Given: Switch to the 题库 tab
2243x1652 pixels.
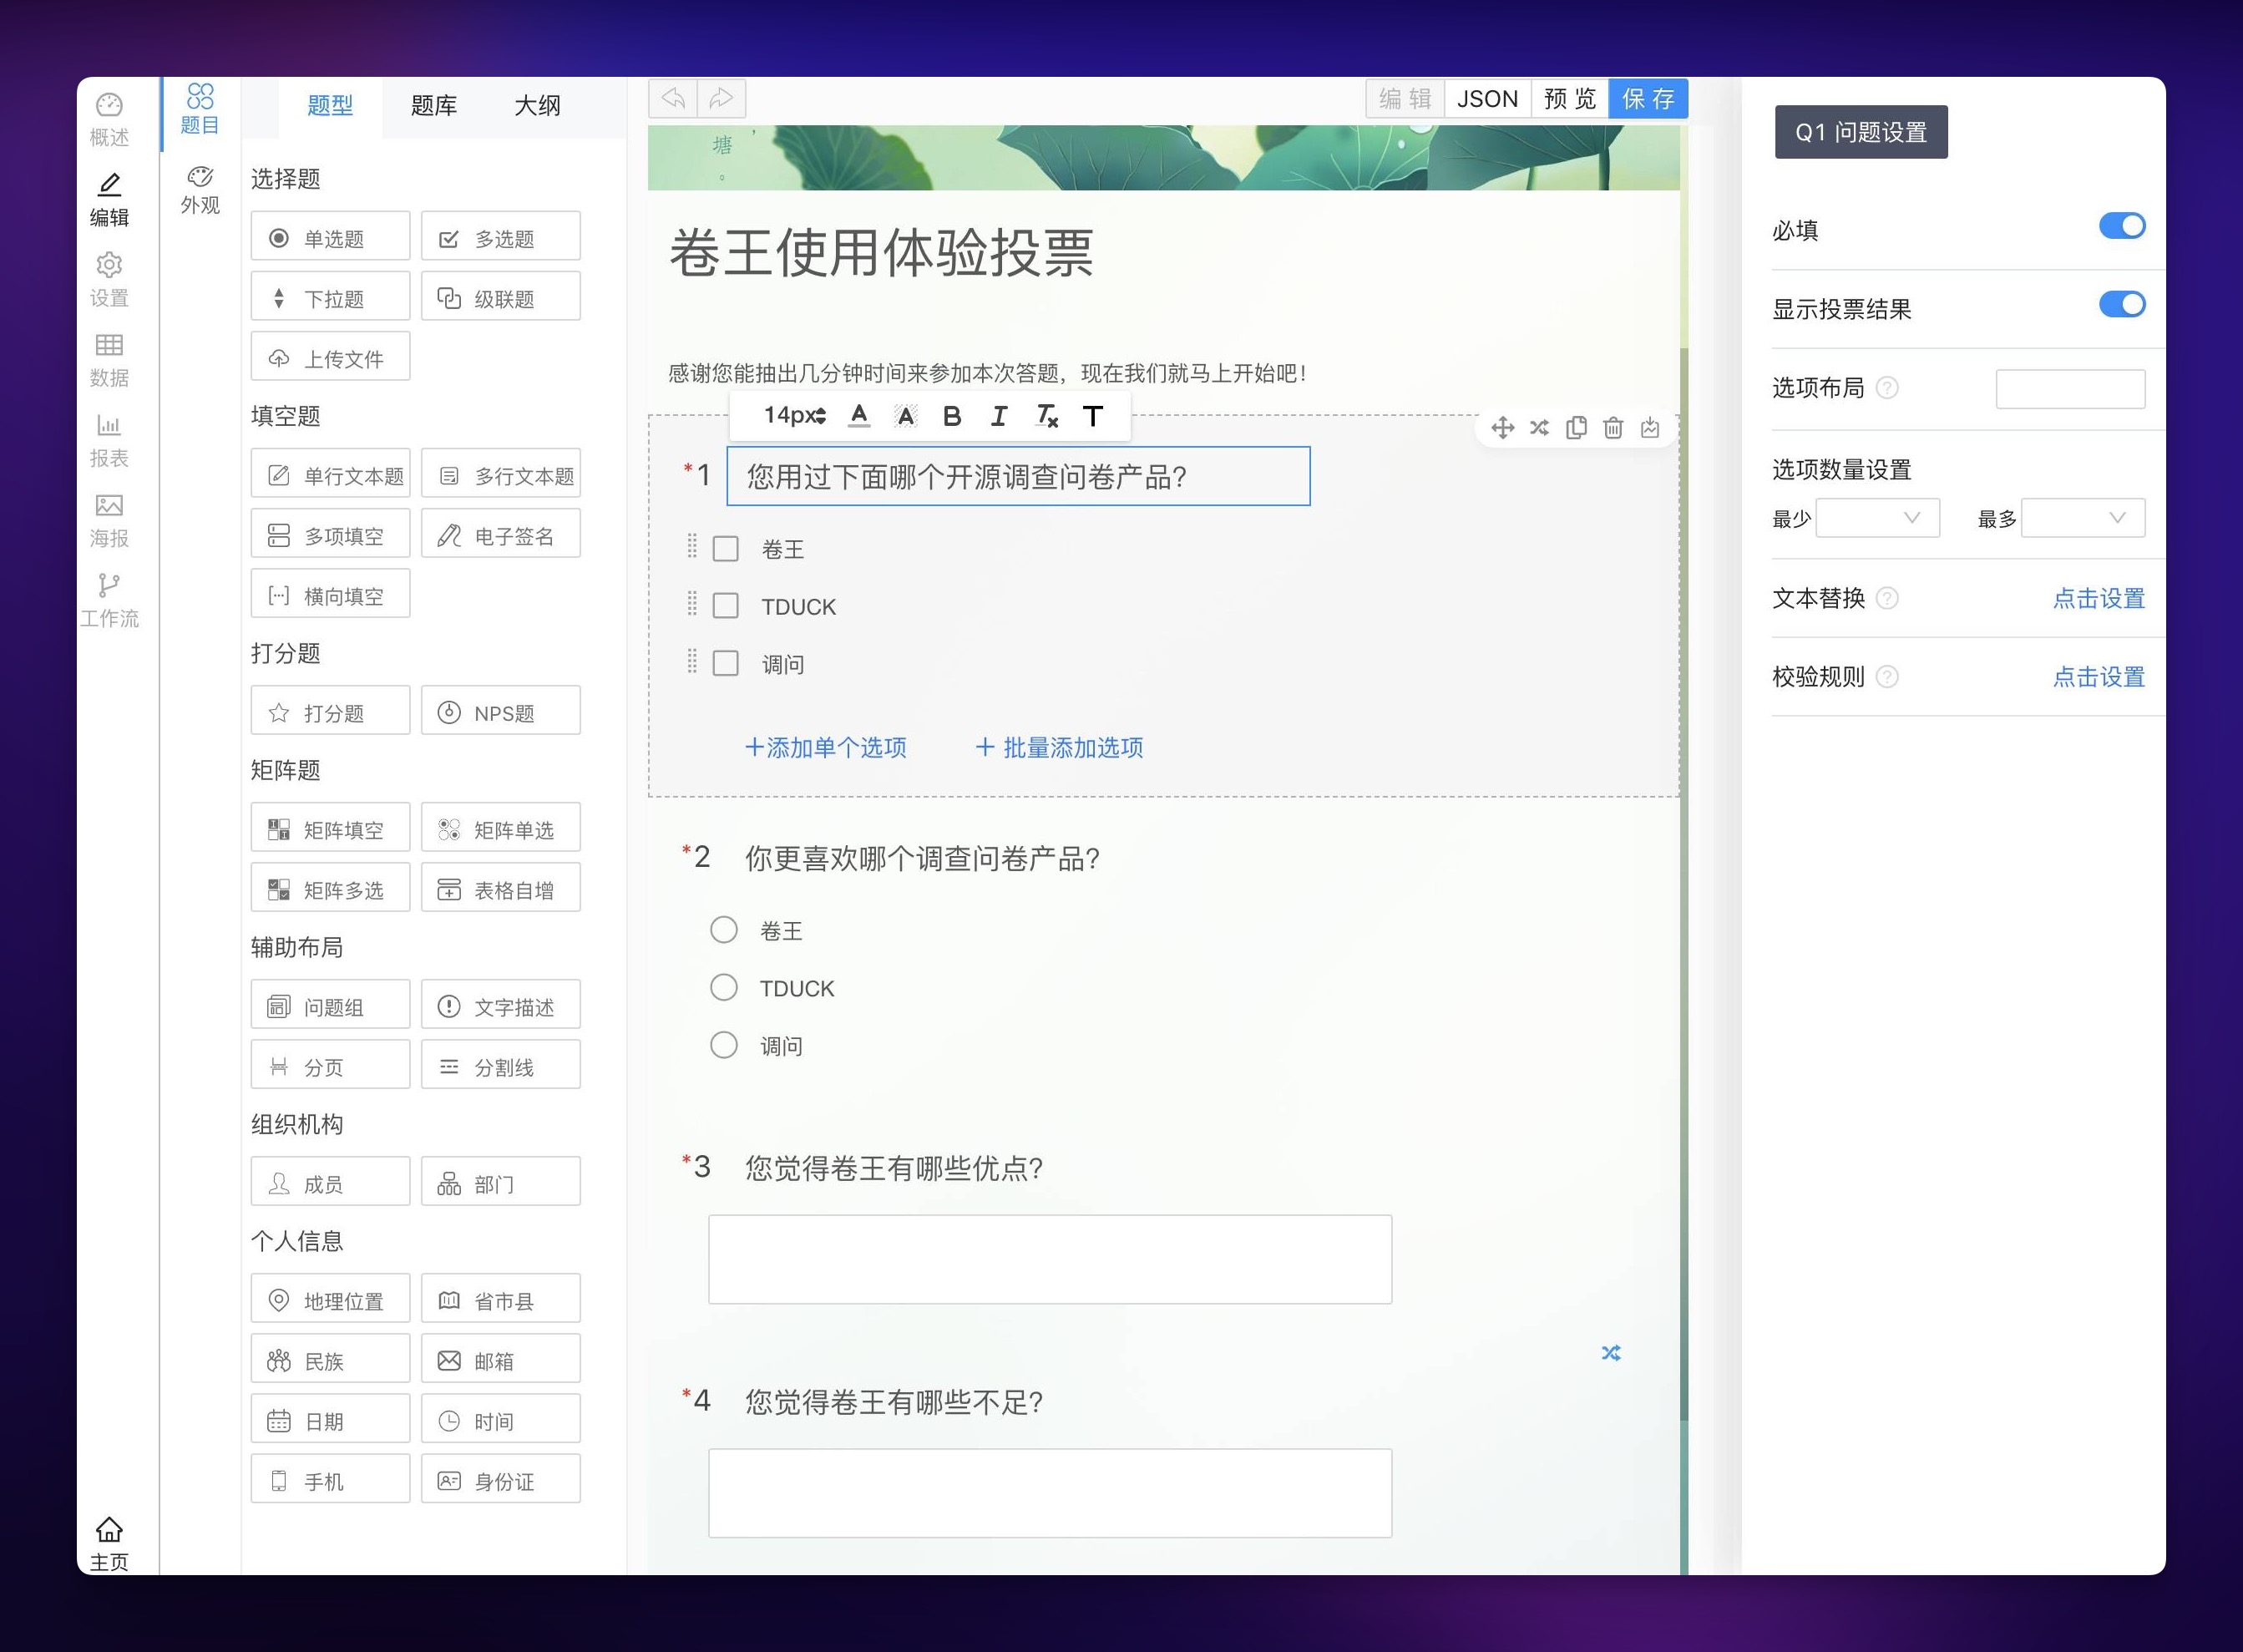Looking at the screenshot, I should point(433,106).
